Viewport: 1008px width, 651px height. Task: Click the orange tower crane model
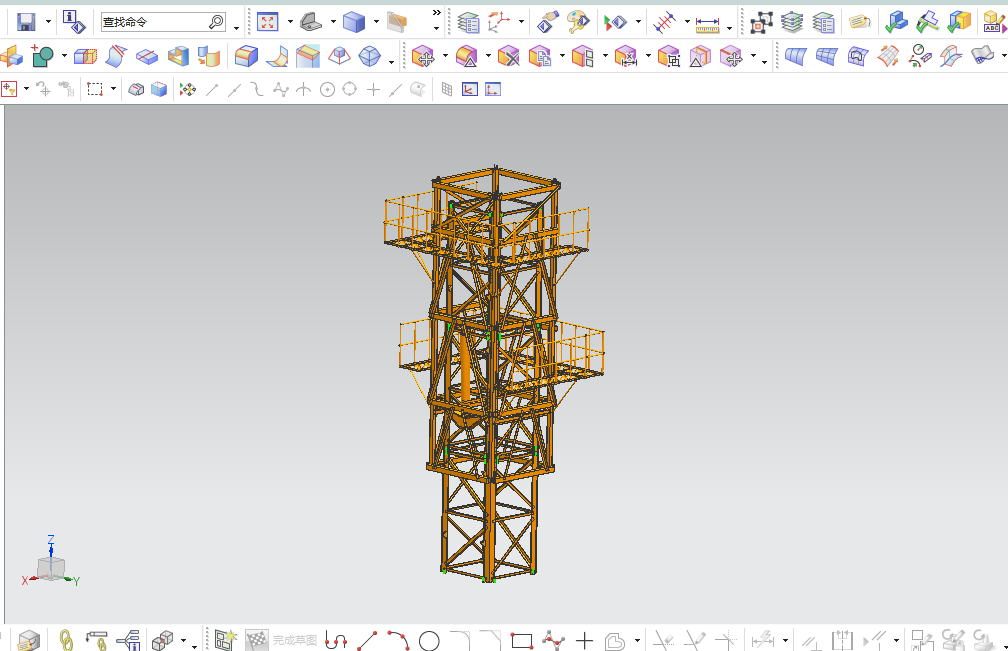coord(493,373)
